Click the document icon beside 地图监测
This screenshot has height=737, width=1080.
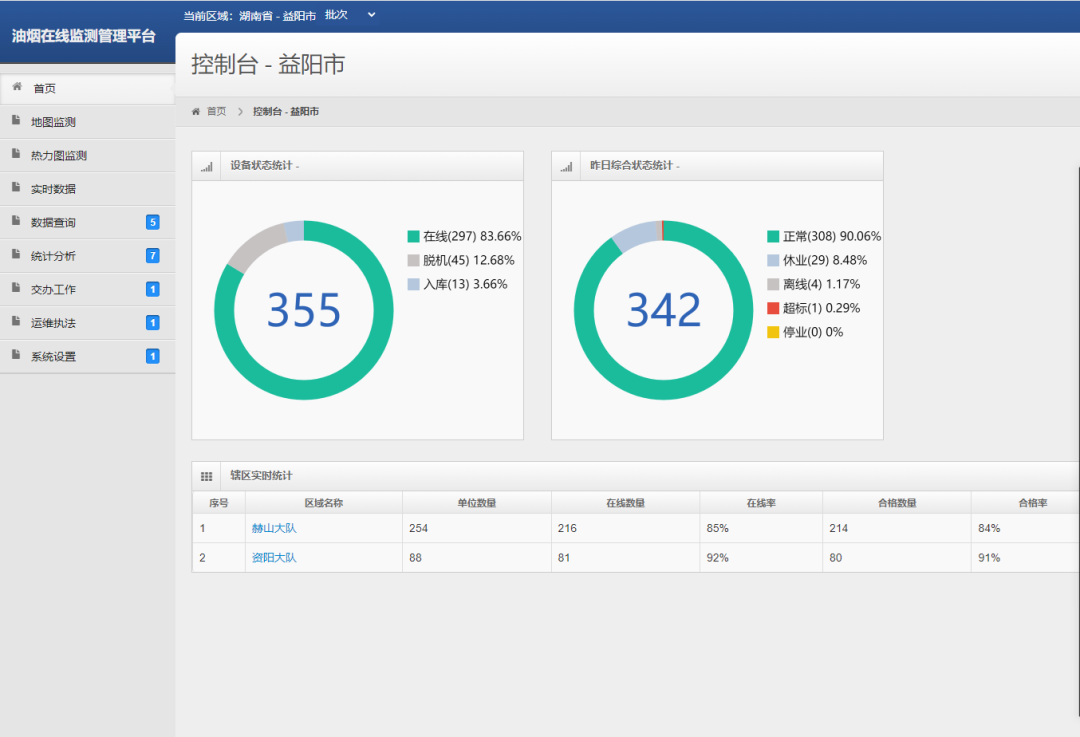point(16,121)
